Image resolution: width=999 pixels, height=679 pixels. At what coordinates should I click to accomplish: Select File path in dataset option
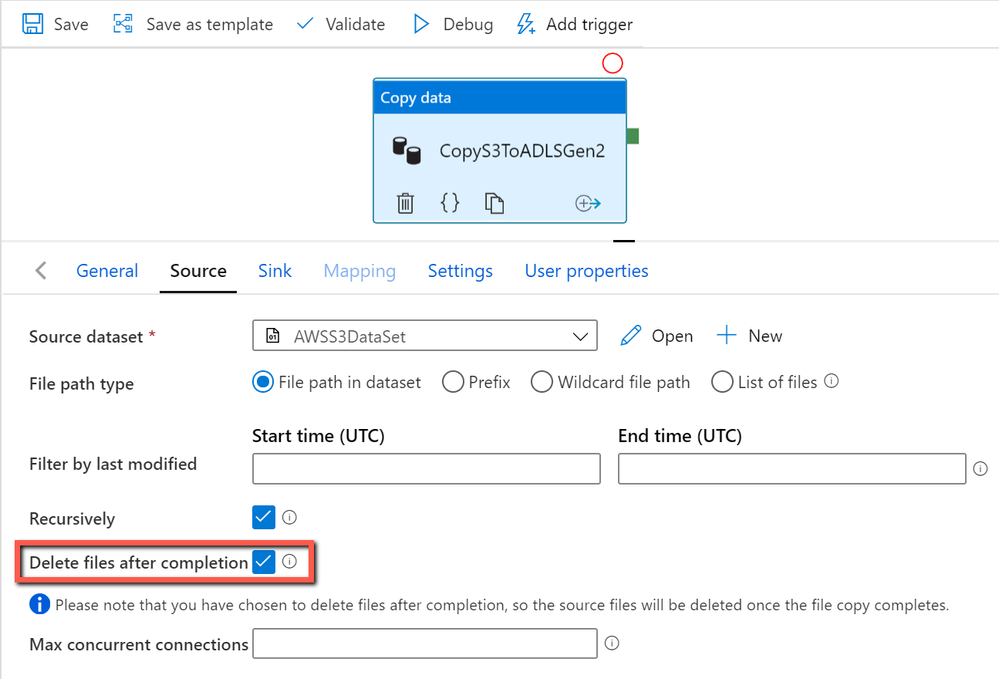263,382
